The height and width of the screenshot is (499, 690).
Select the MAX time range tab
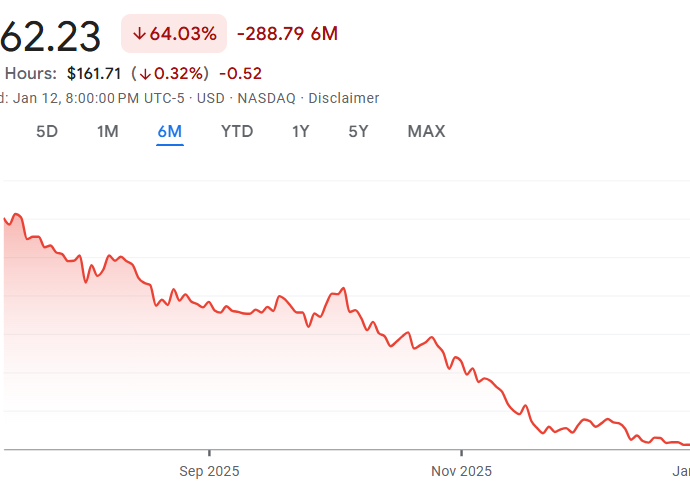pos(426,131)
